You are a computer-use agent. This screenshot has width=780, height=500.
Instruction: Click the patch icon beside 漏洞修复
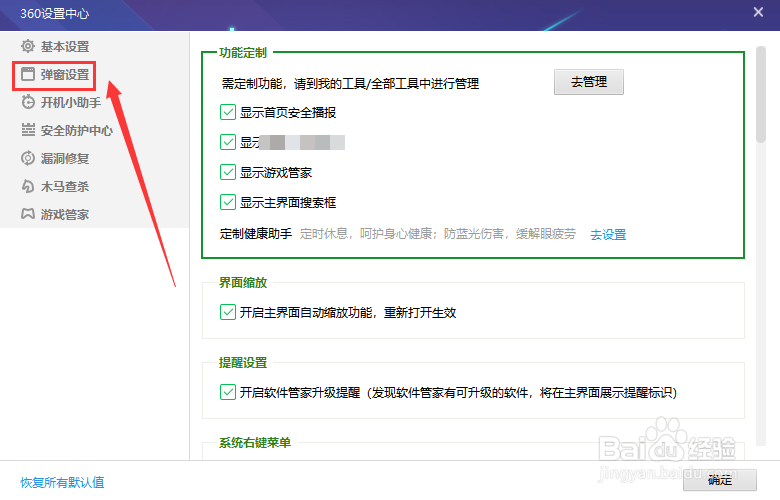[x=28, y=158]
